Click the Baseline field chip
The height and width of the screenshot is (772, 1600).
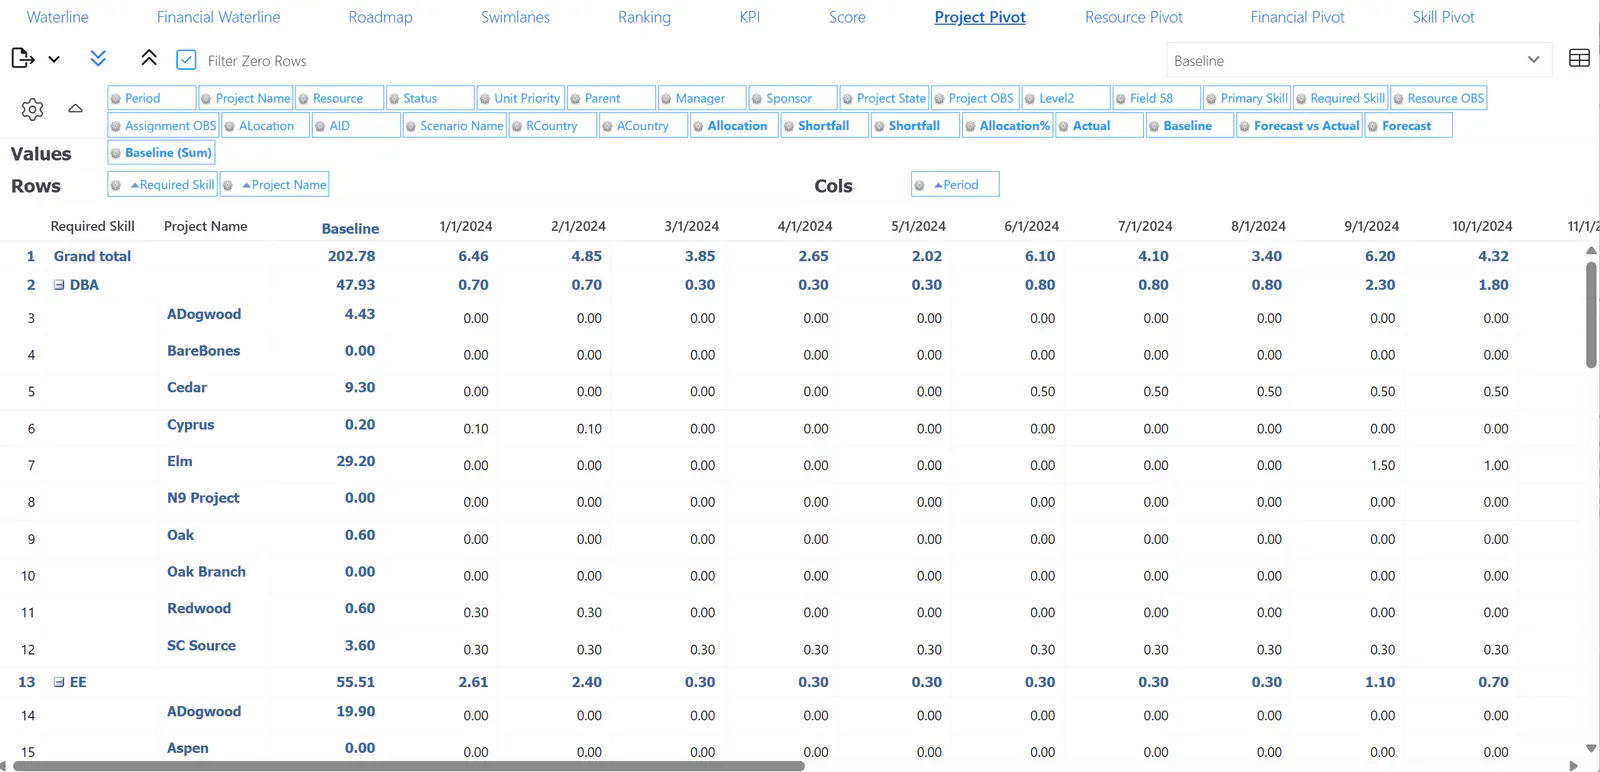coord(1190,126)
